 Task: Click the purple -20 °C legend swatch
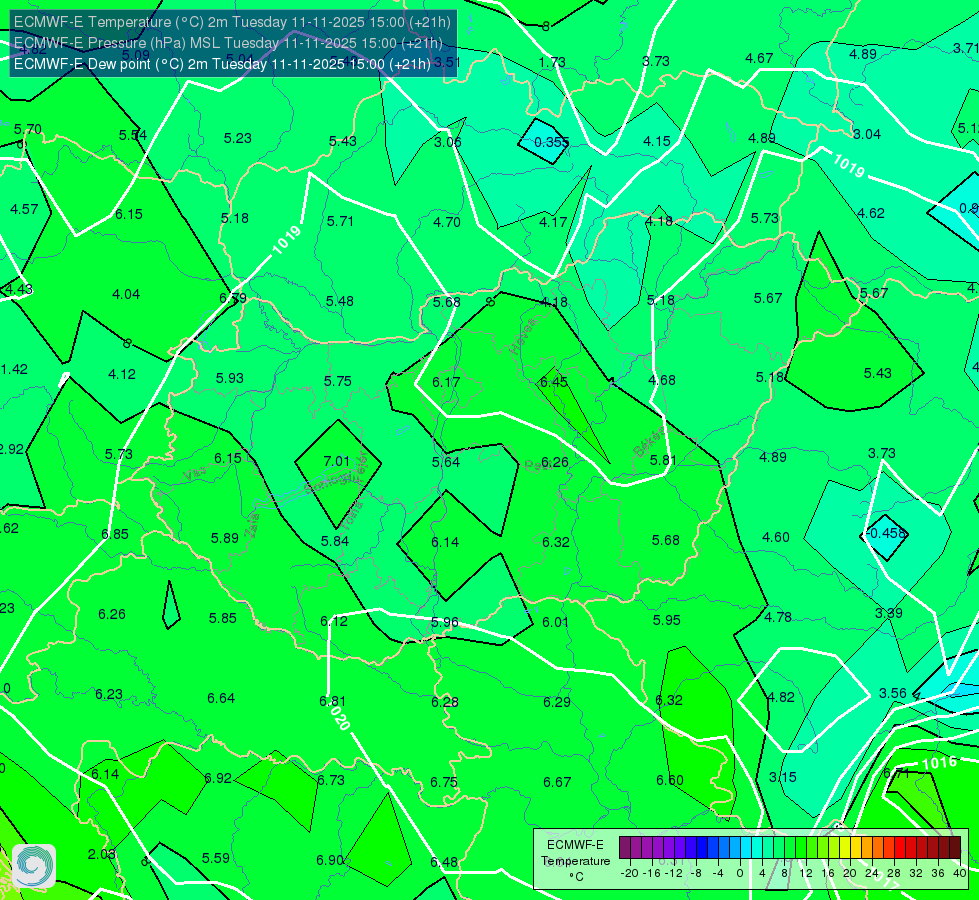(x=625, y=848)
